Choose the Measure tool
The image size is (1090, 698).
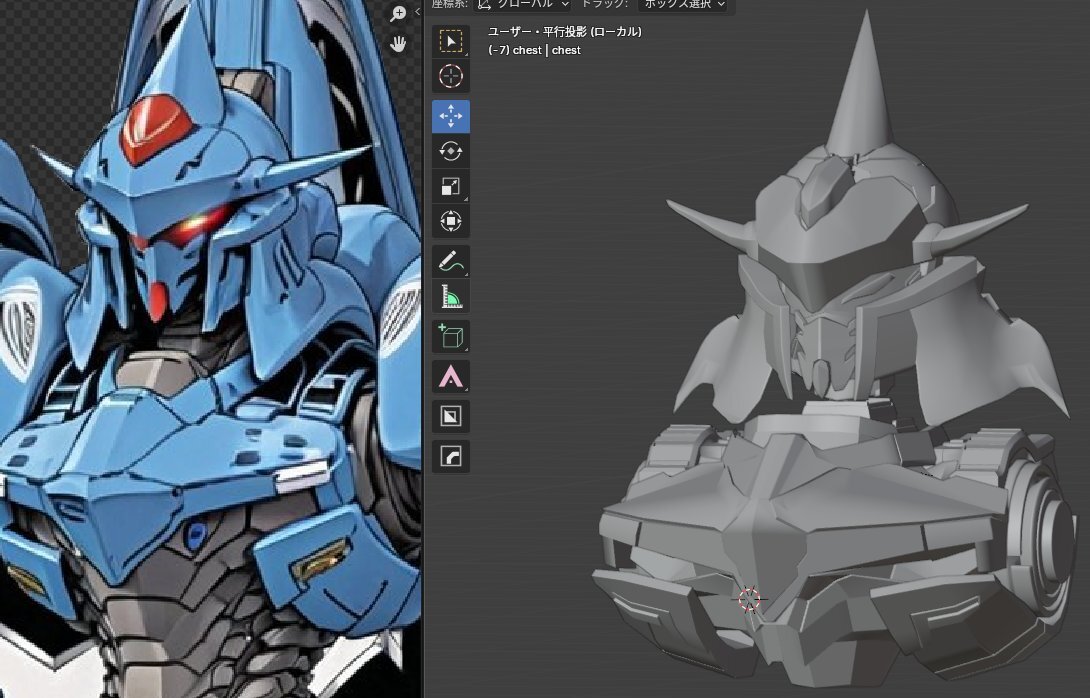450,297
